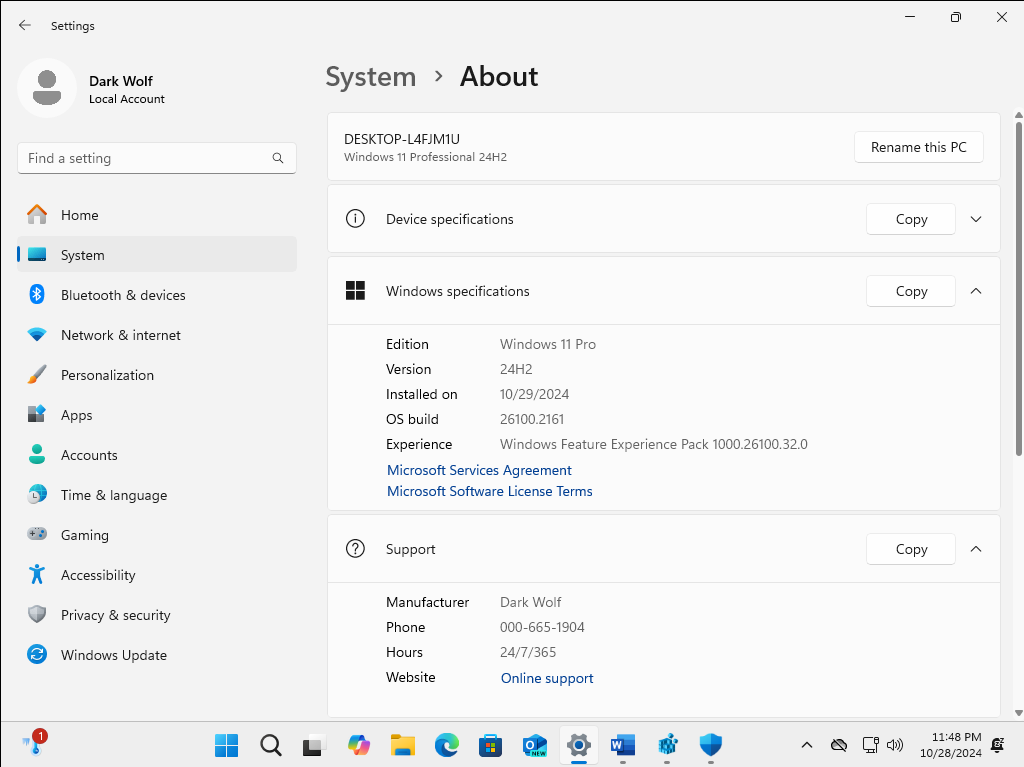Expand the Device specifications section

pyautogui.click(x=976, y=219)
